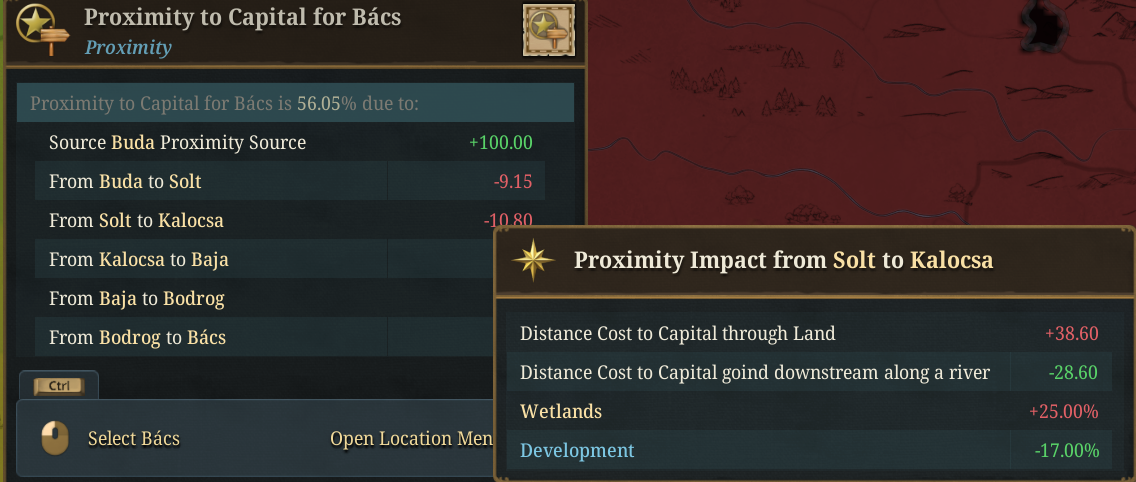Screen dimensions: 1136x482
Task: Click the Proximity to Capital for Bács title
Action: (x=243, y=17)
